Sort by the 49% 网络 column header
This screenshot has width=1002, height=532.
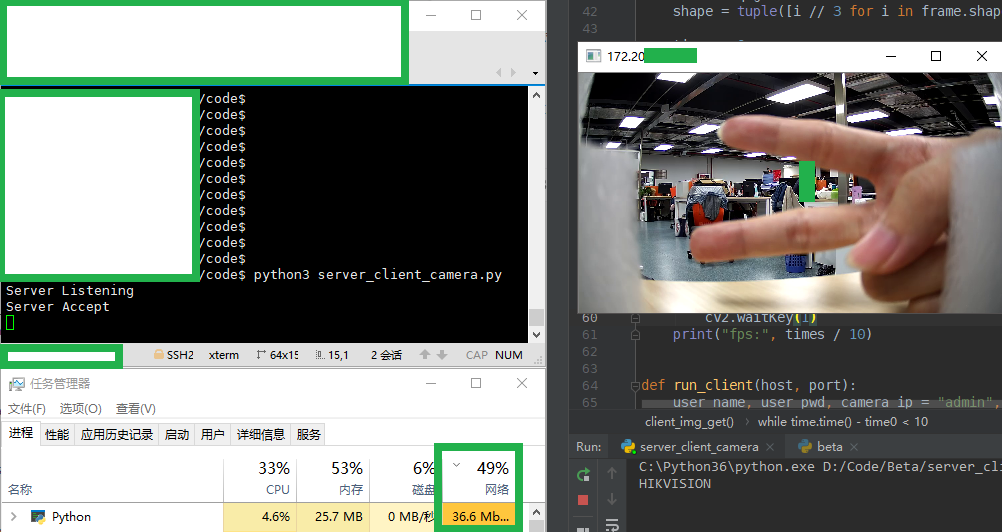479,478
